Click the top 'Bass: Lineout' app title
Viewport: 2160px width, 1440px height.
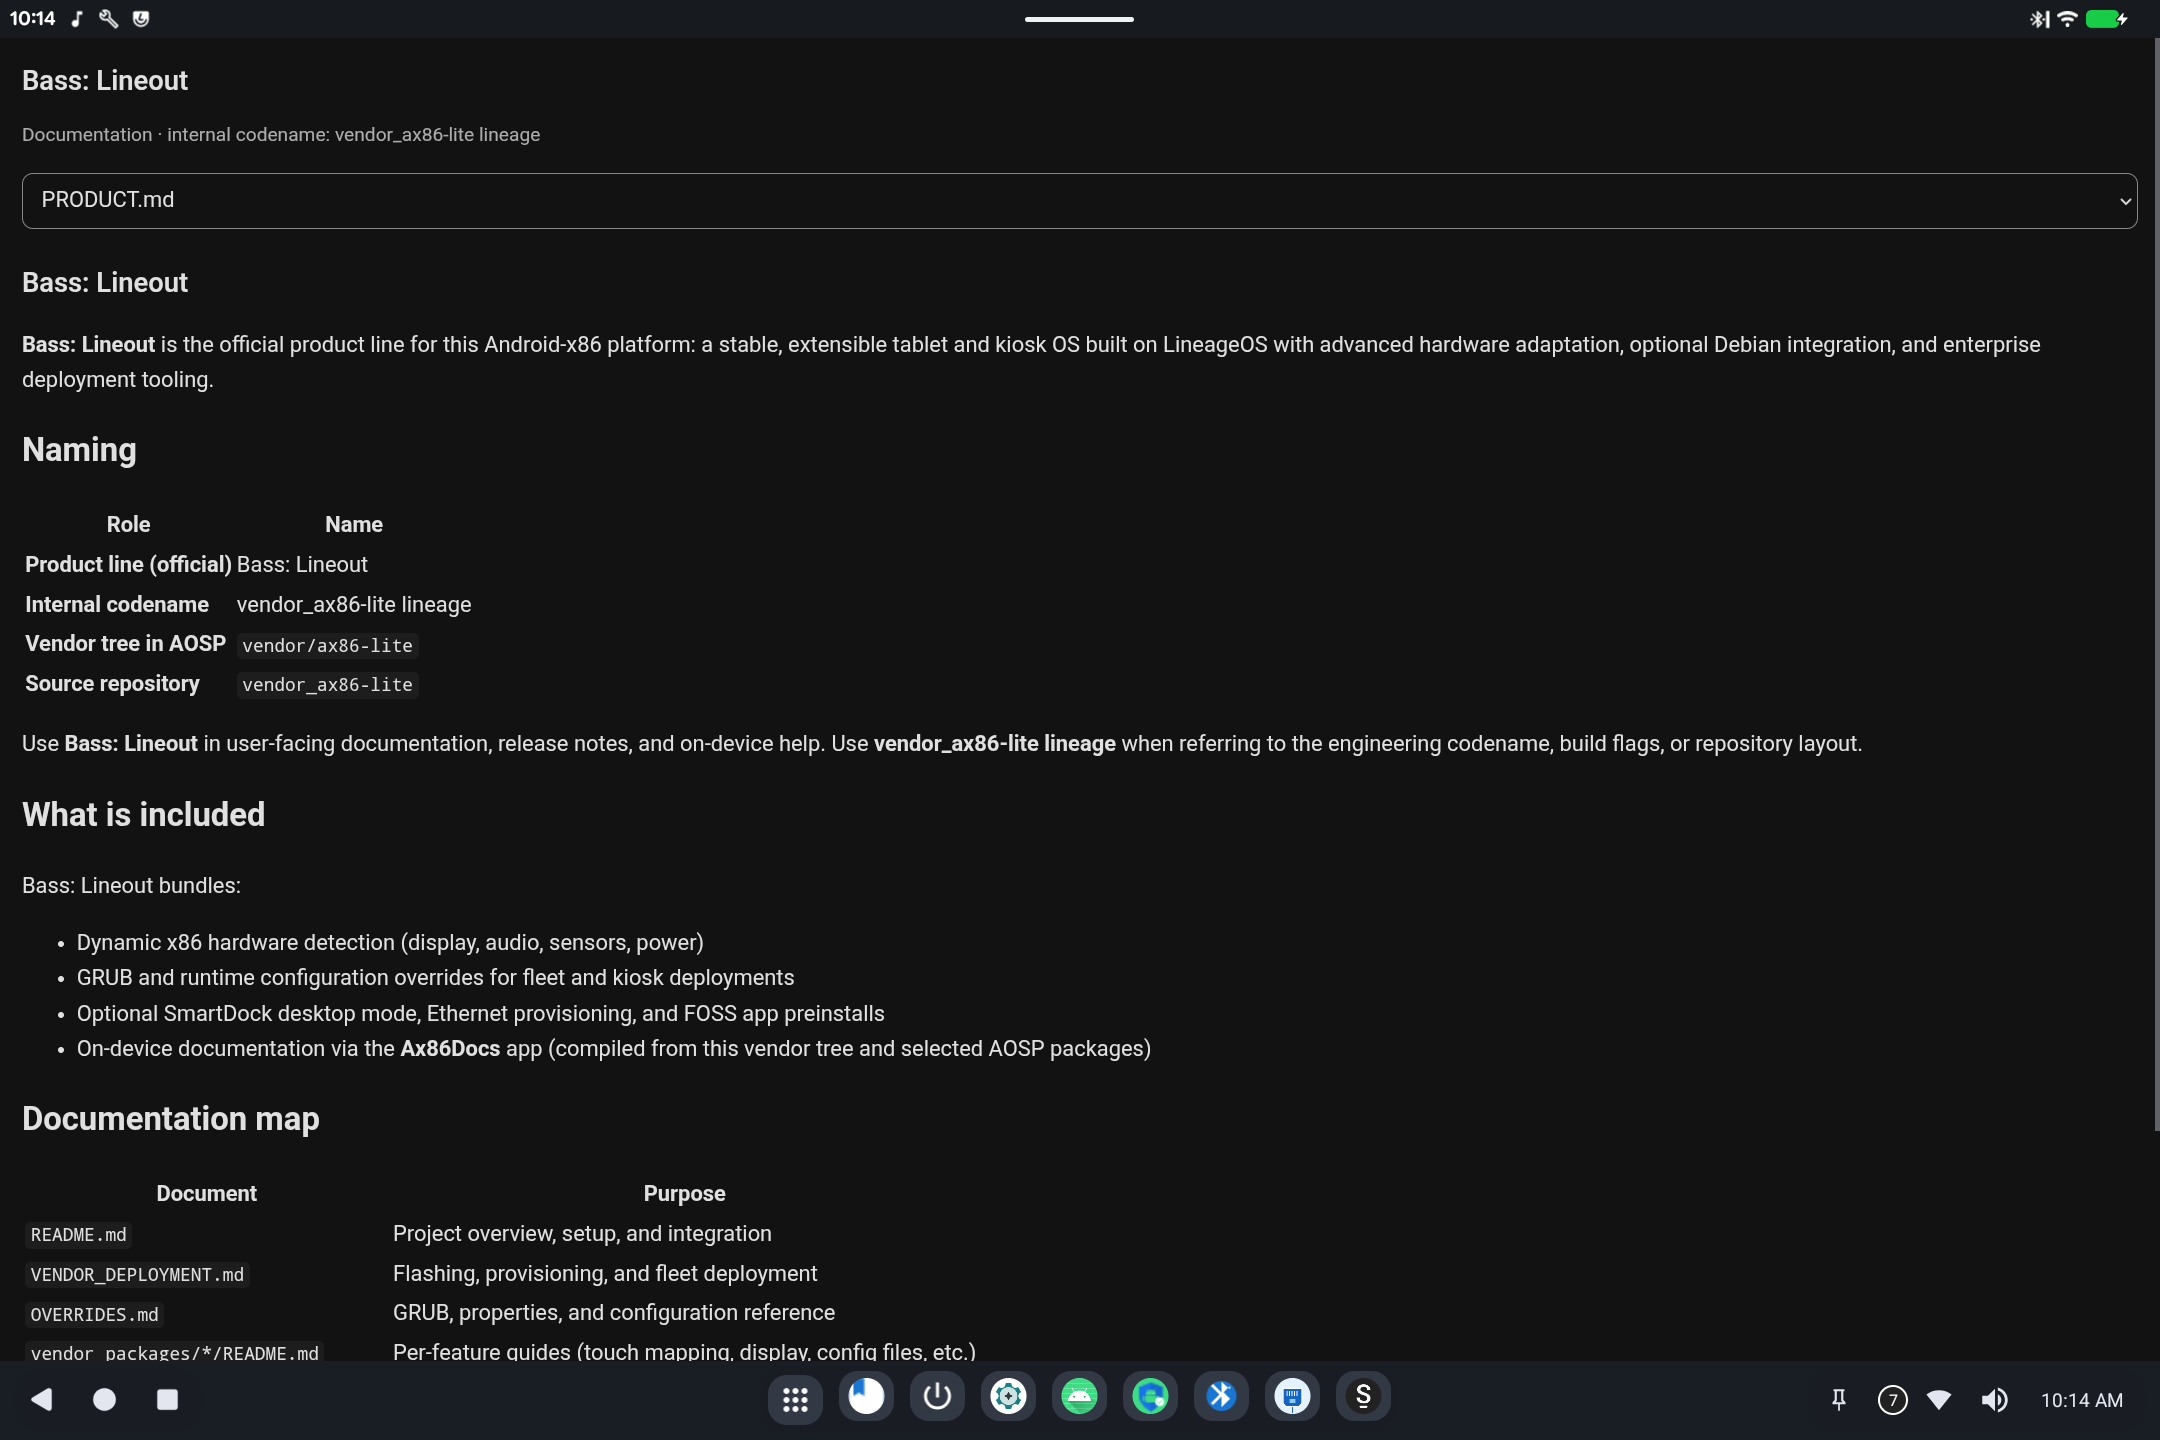[x=105, y=81]
